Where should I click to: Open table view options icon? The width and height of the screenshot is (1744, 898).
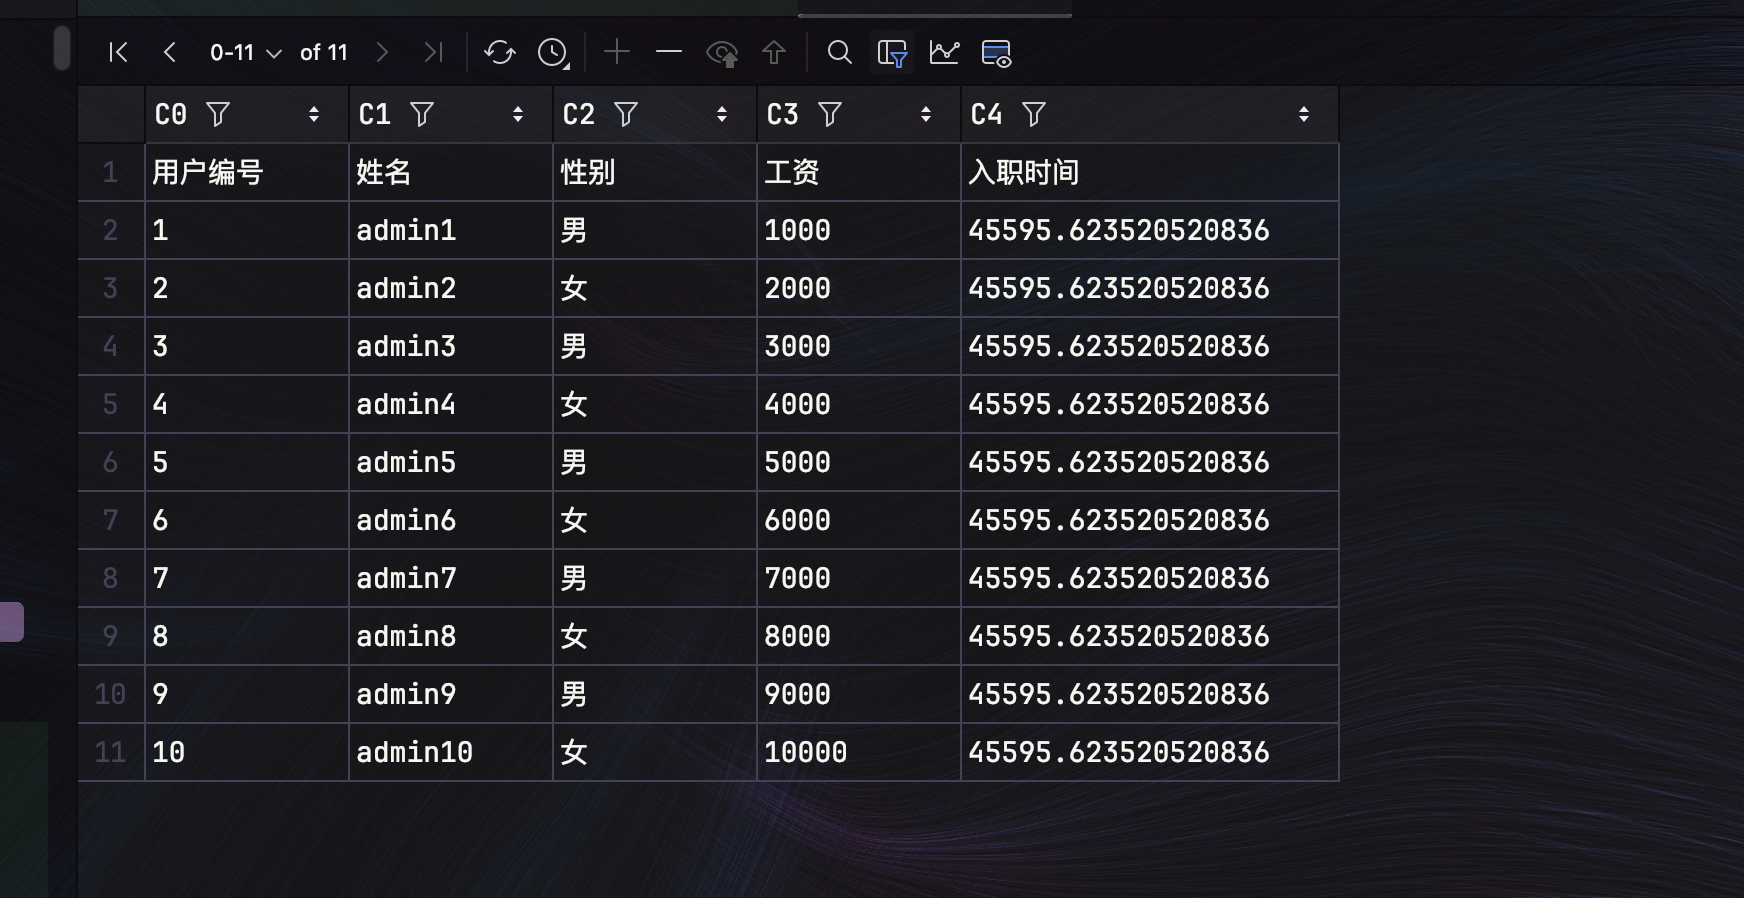tap(996, 52)
